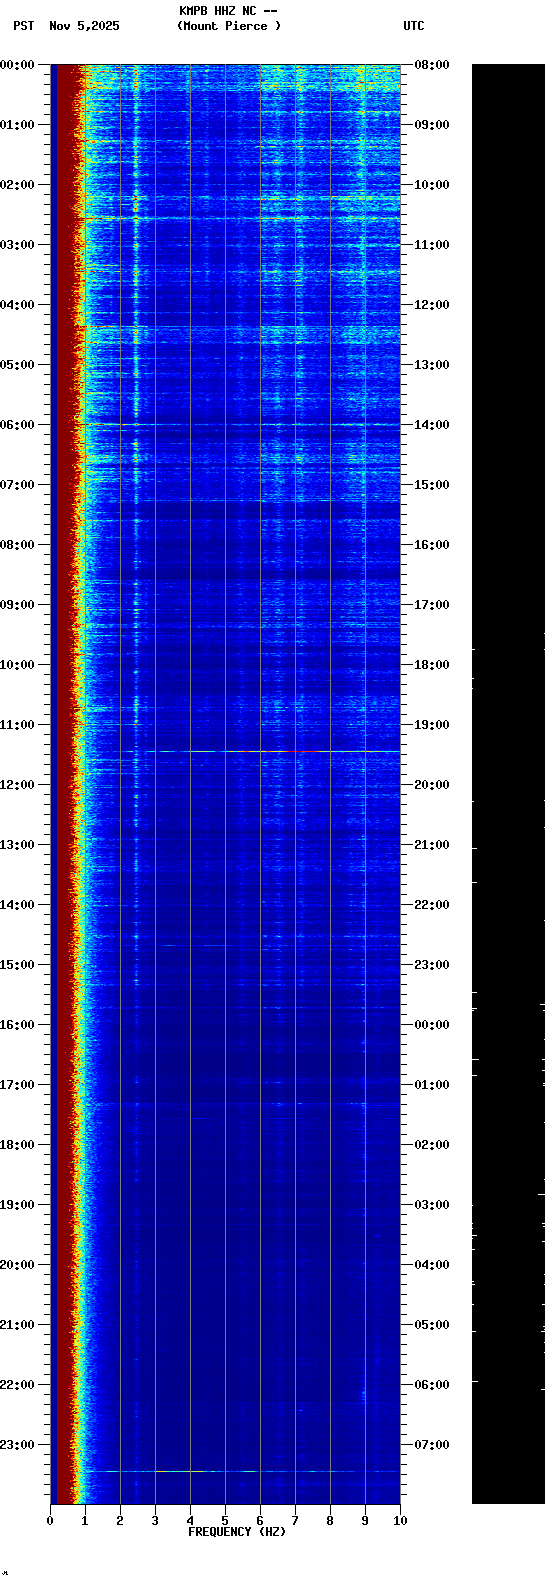552x1584 pixels.
Task: Click the PST time label '06:00'
Action: pos(17,425)
